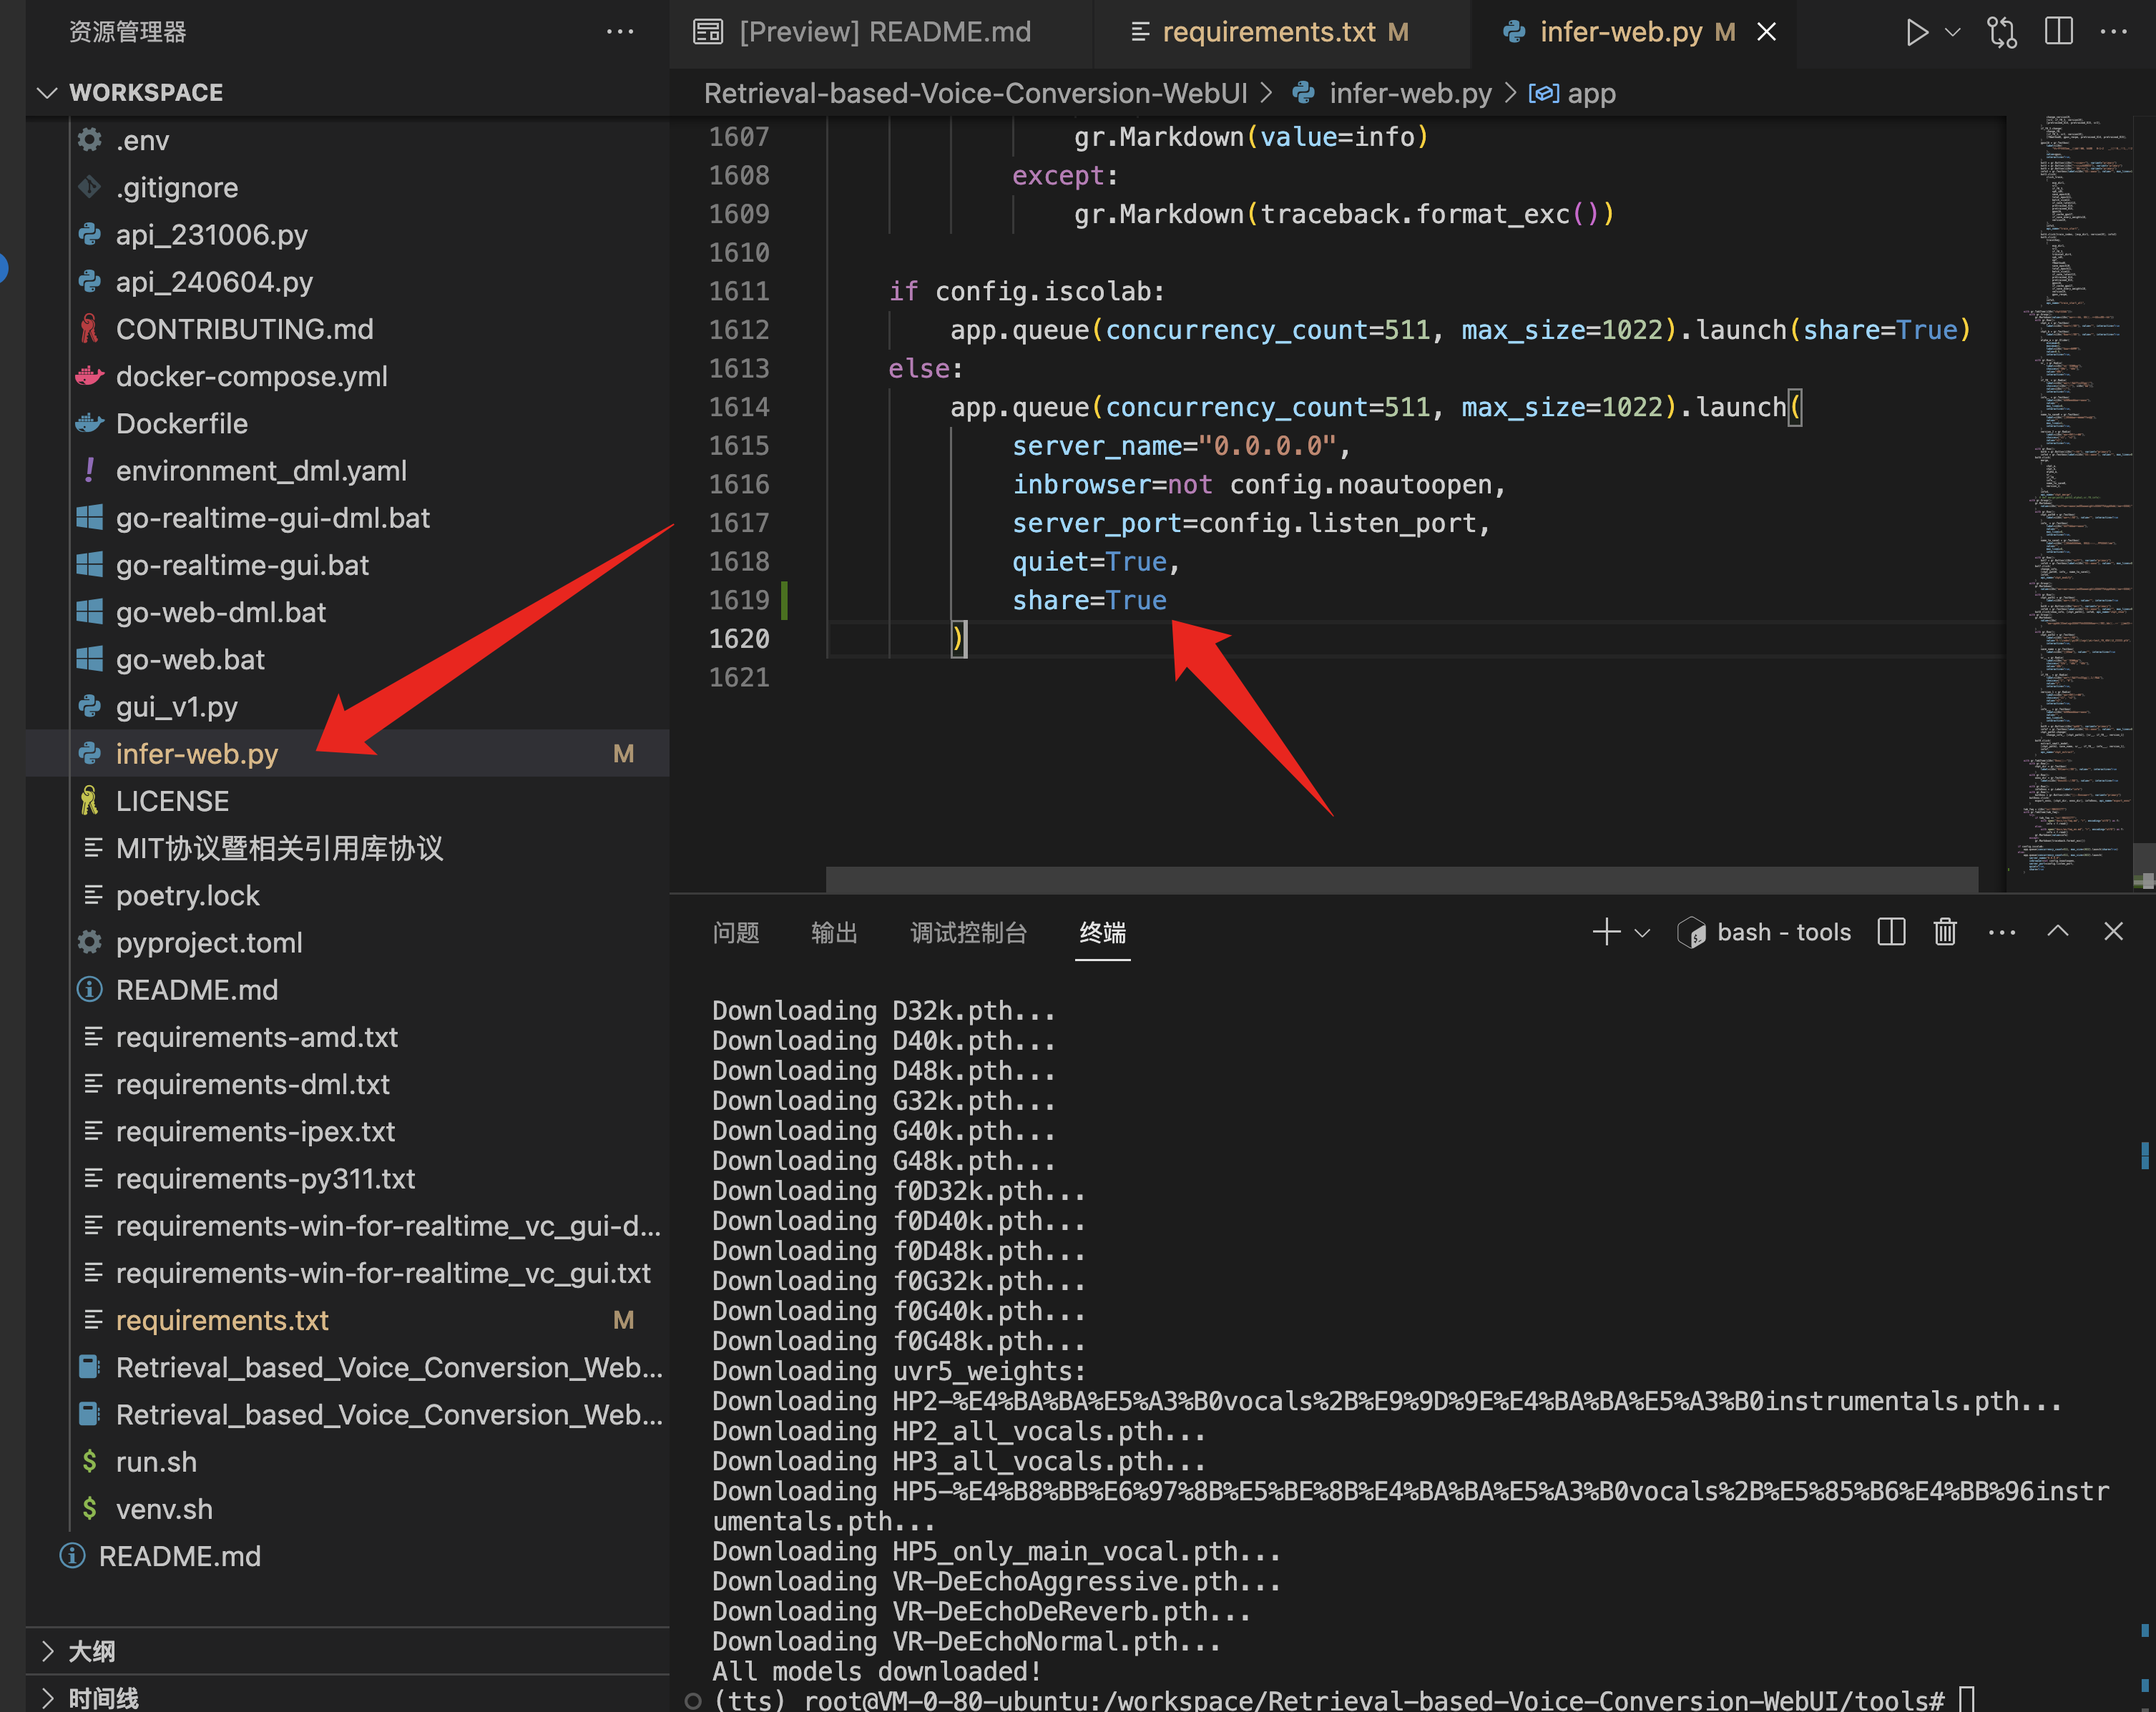Open explorer views and more actions
2156x1712 pixels.
[620, 32]
